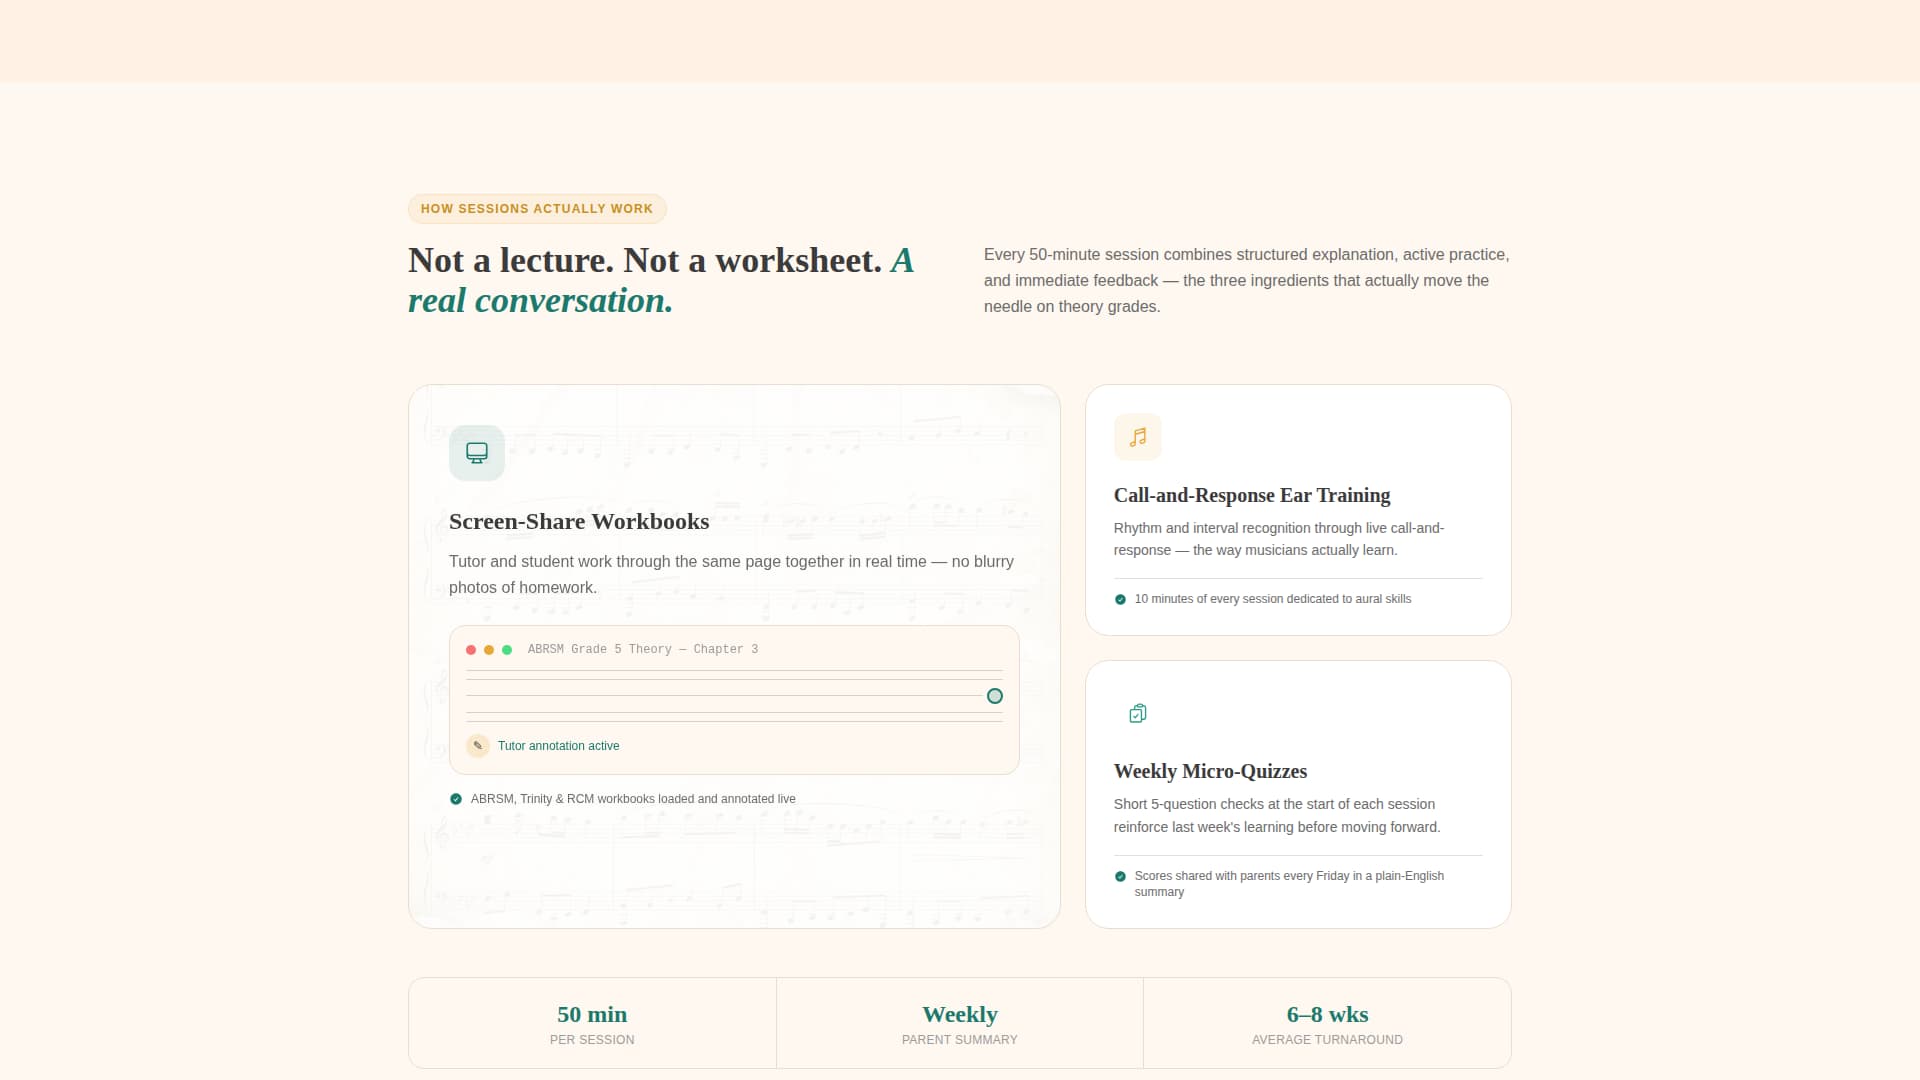The image size is (1920, 1080).
Task: Click the red dot in workbook window
Action: (x=471, y=650)
